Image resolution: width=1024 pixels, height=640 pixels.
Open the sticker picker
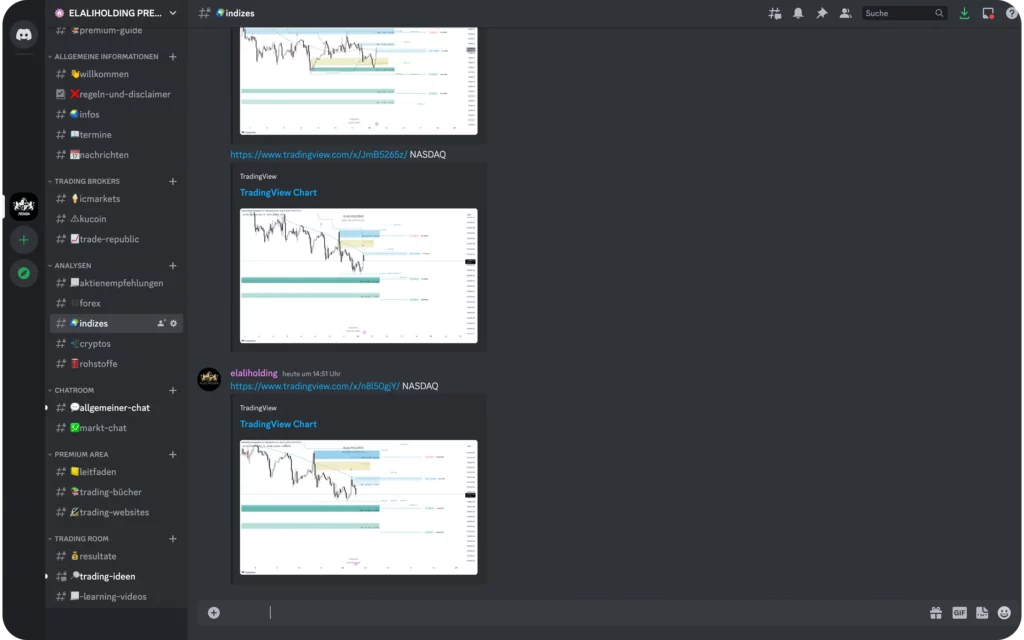(982, 613)
